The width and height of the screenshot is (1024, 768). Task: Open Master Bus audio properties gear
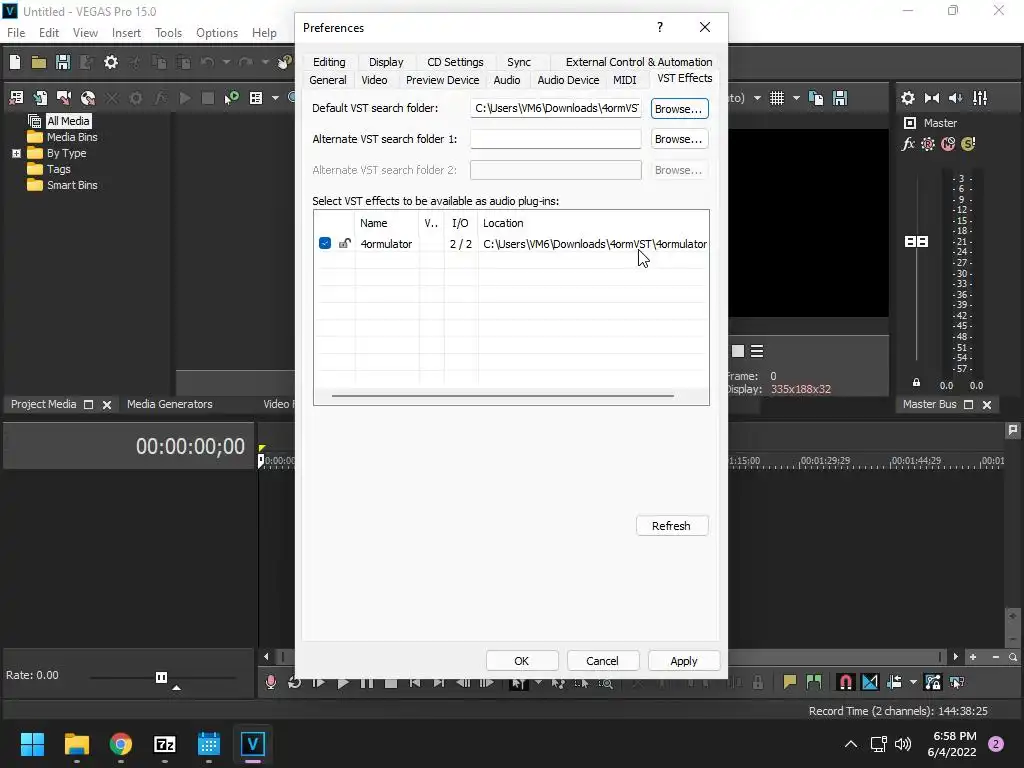click(908, 98)
